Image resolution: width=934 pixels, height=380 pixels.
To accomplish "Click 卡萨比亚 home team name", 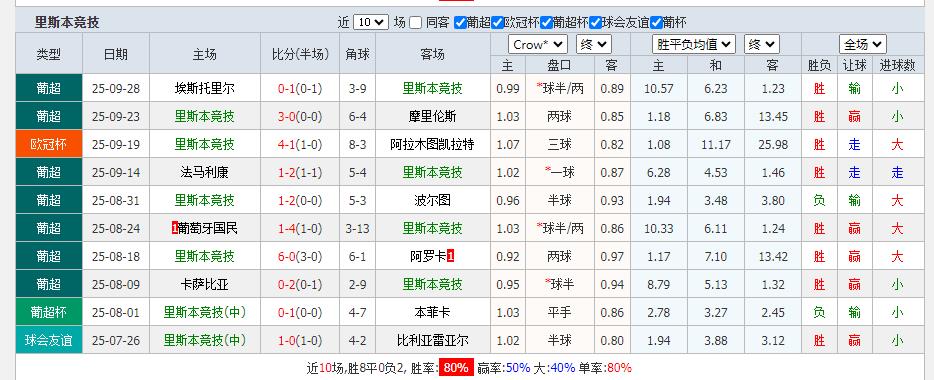I will [x=204, y=285].
